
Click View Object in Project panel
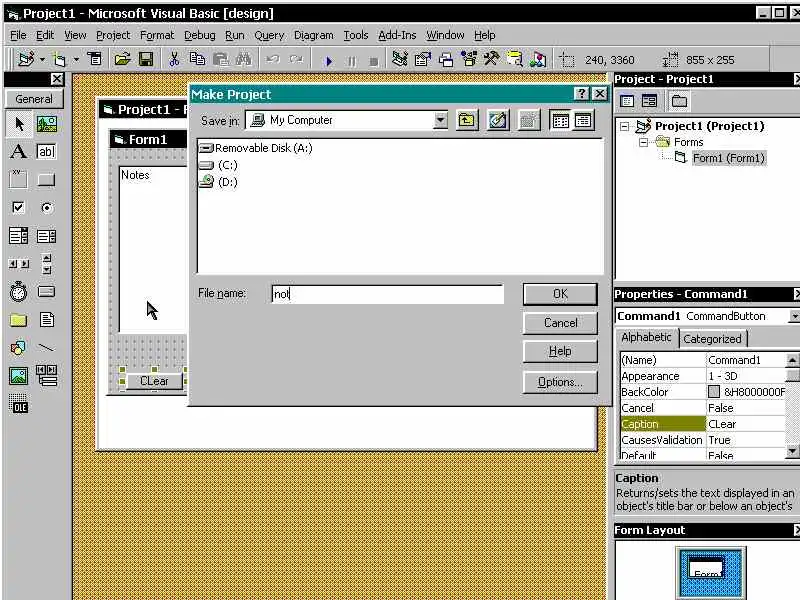point(649,101)
